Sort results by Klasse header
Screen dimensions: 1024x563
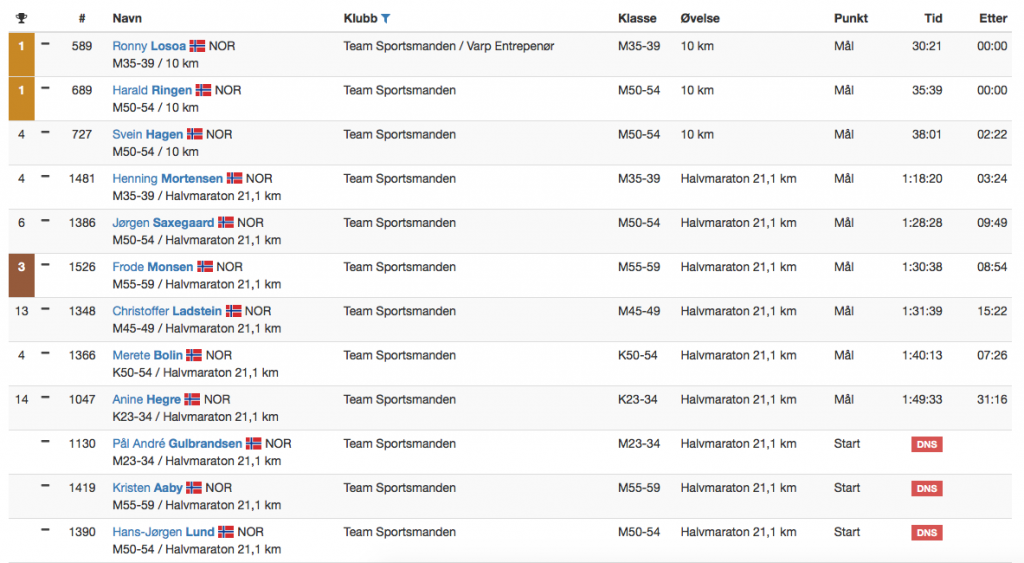tap(637, 18)
